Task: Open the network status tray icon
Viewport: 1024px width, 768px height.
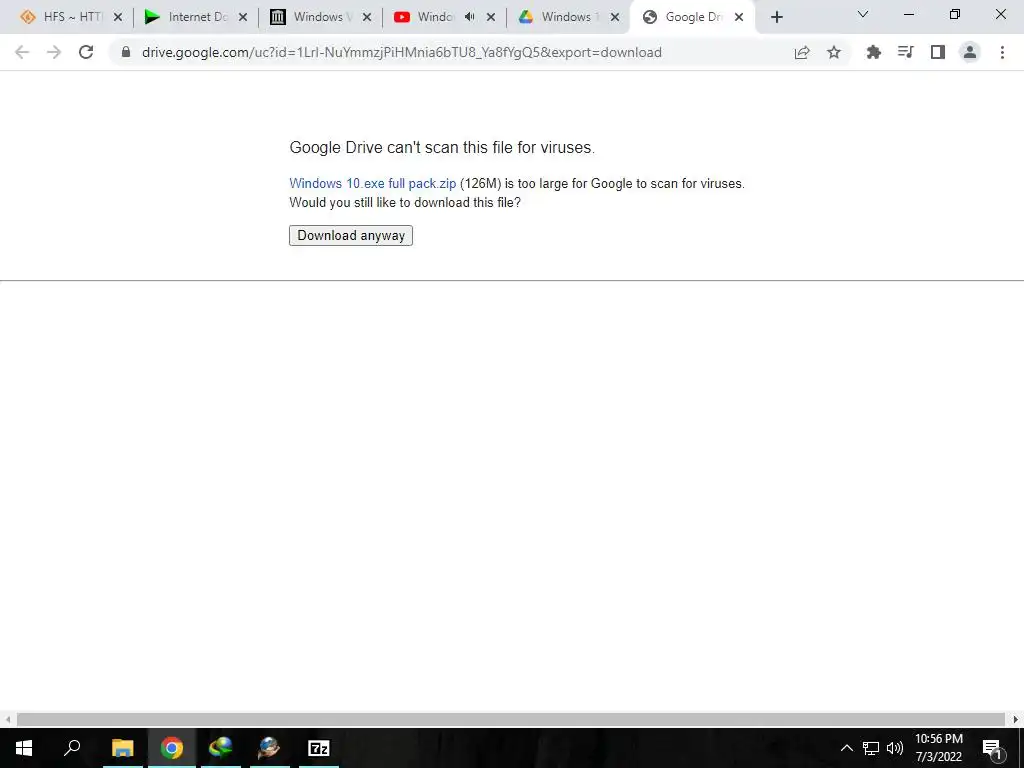Action: [x=871, y=748]
